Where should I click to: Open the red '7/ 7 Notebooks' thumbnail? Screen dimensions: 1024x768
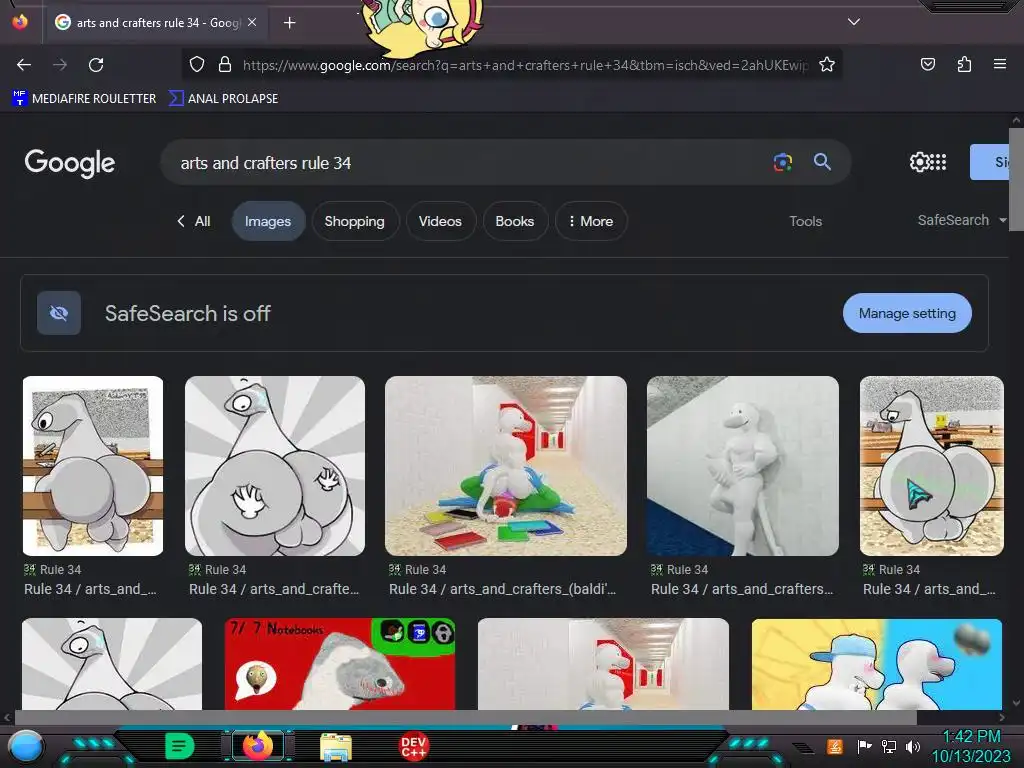pos(340,664)
